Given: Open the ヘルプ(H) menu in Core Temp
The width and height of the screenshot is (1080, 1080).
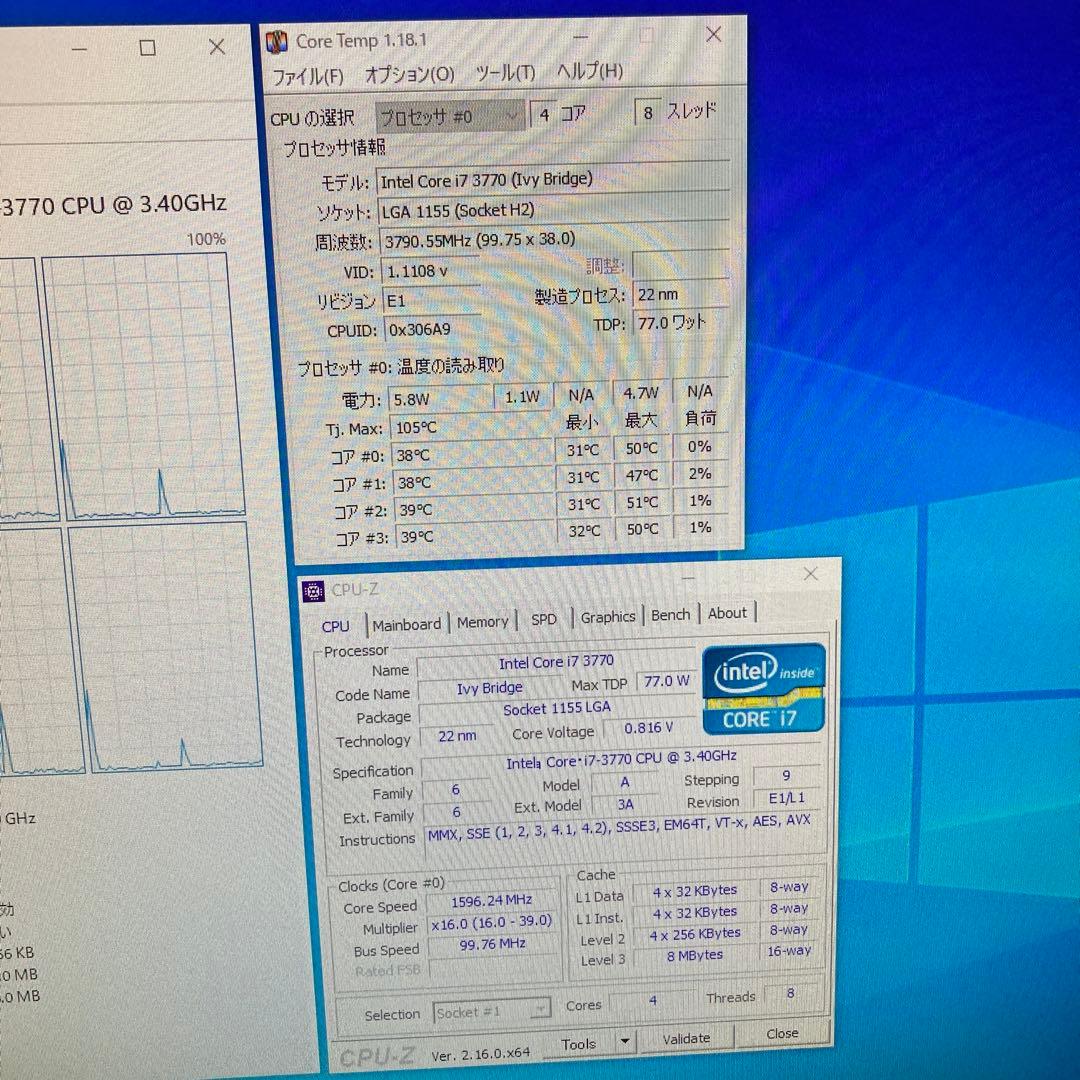Looking at the screenshot, I should click(x=590, y=72).
